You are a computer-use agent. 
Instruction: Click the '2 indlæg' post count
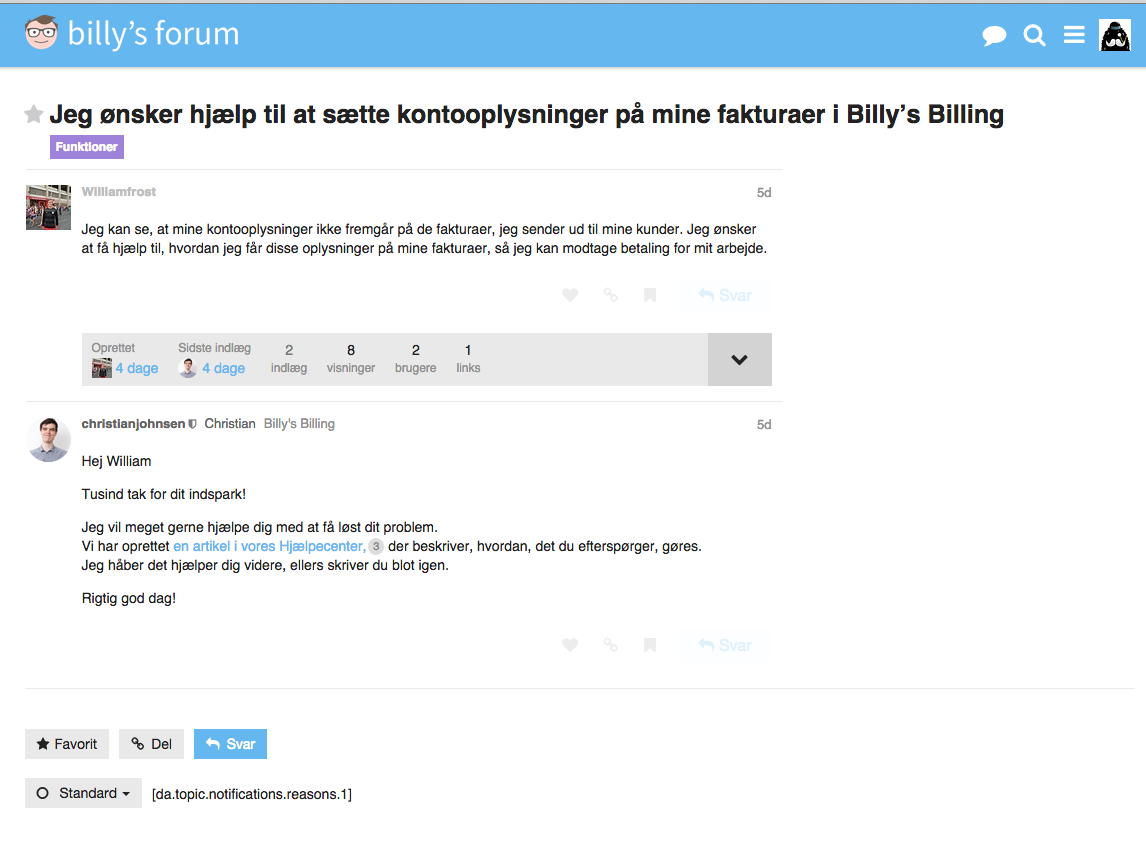pos(289,359)
